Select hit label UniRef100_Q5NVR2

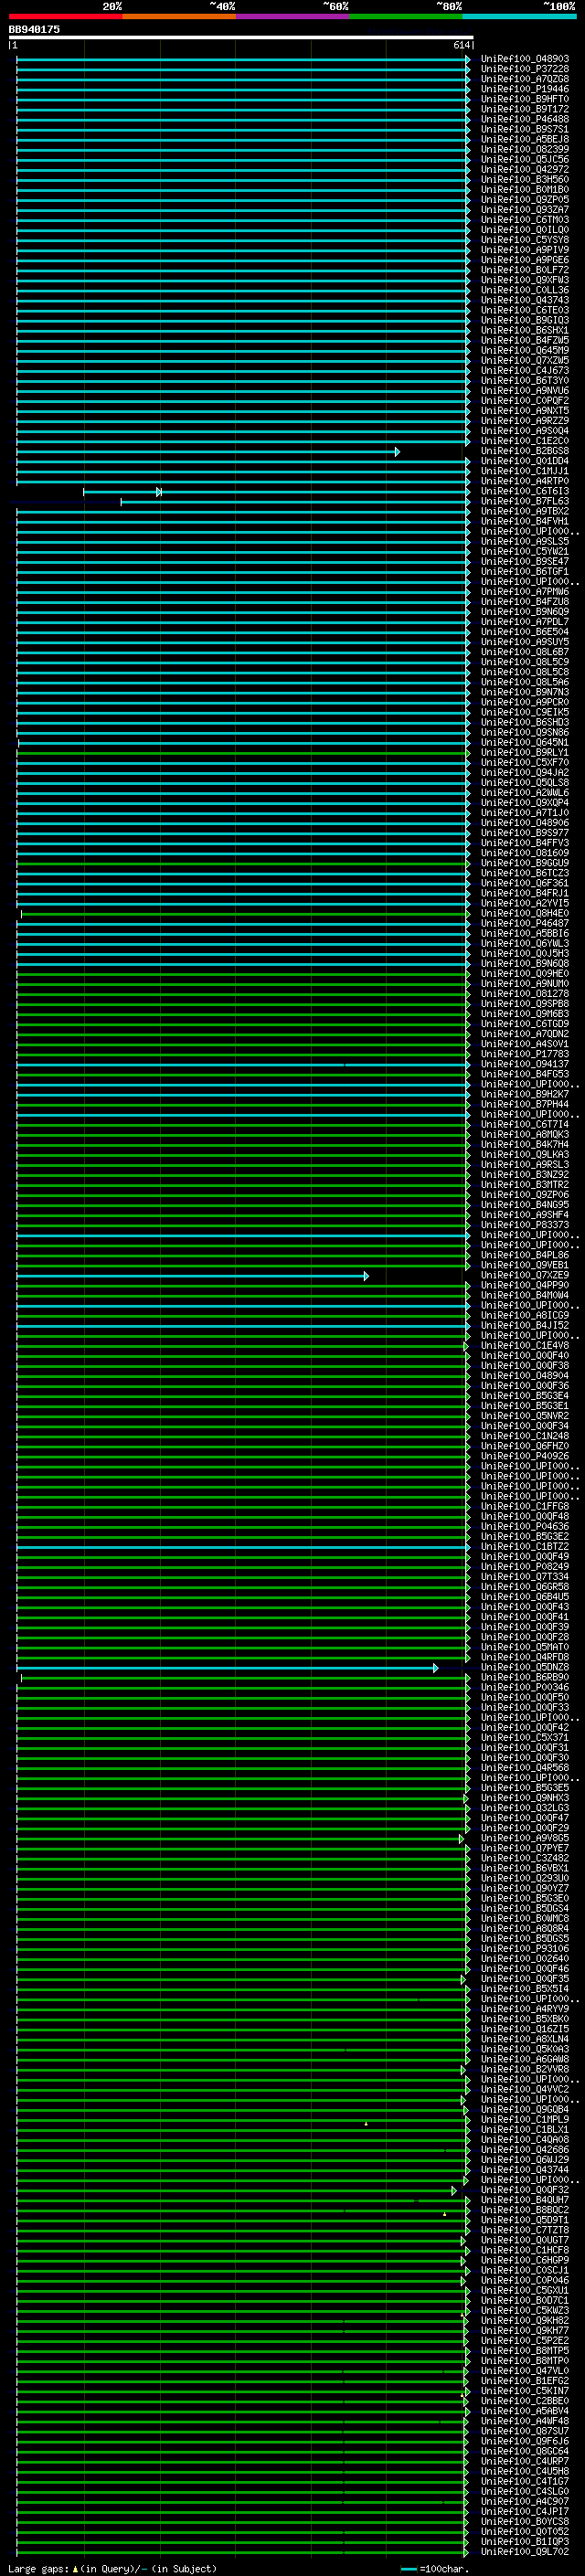[525, 1416]
